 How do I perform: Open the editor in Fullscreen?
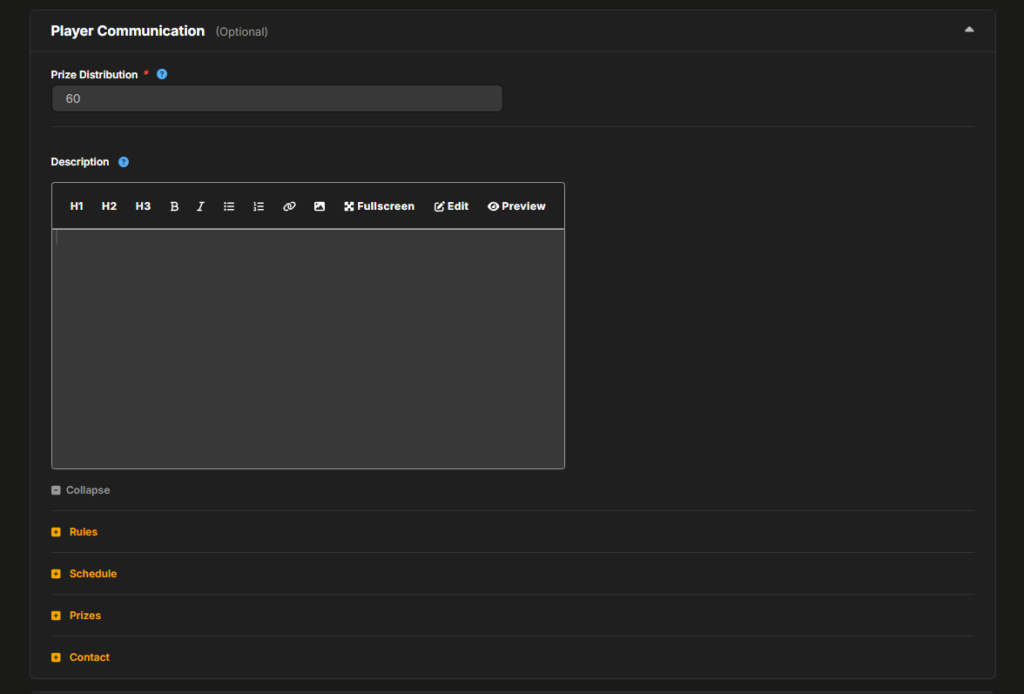click(x=379, y=206)
